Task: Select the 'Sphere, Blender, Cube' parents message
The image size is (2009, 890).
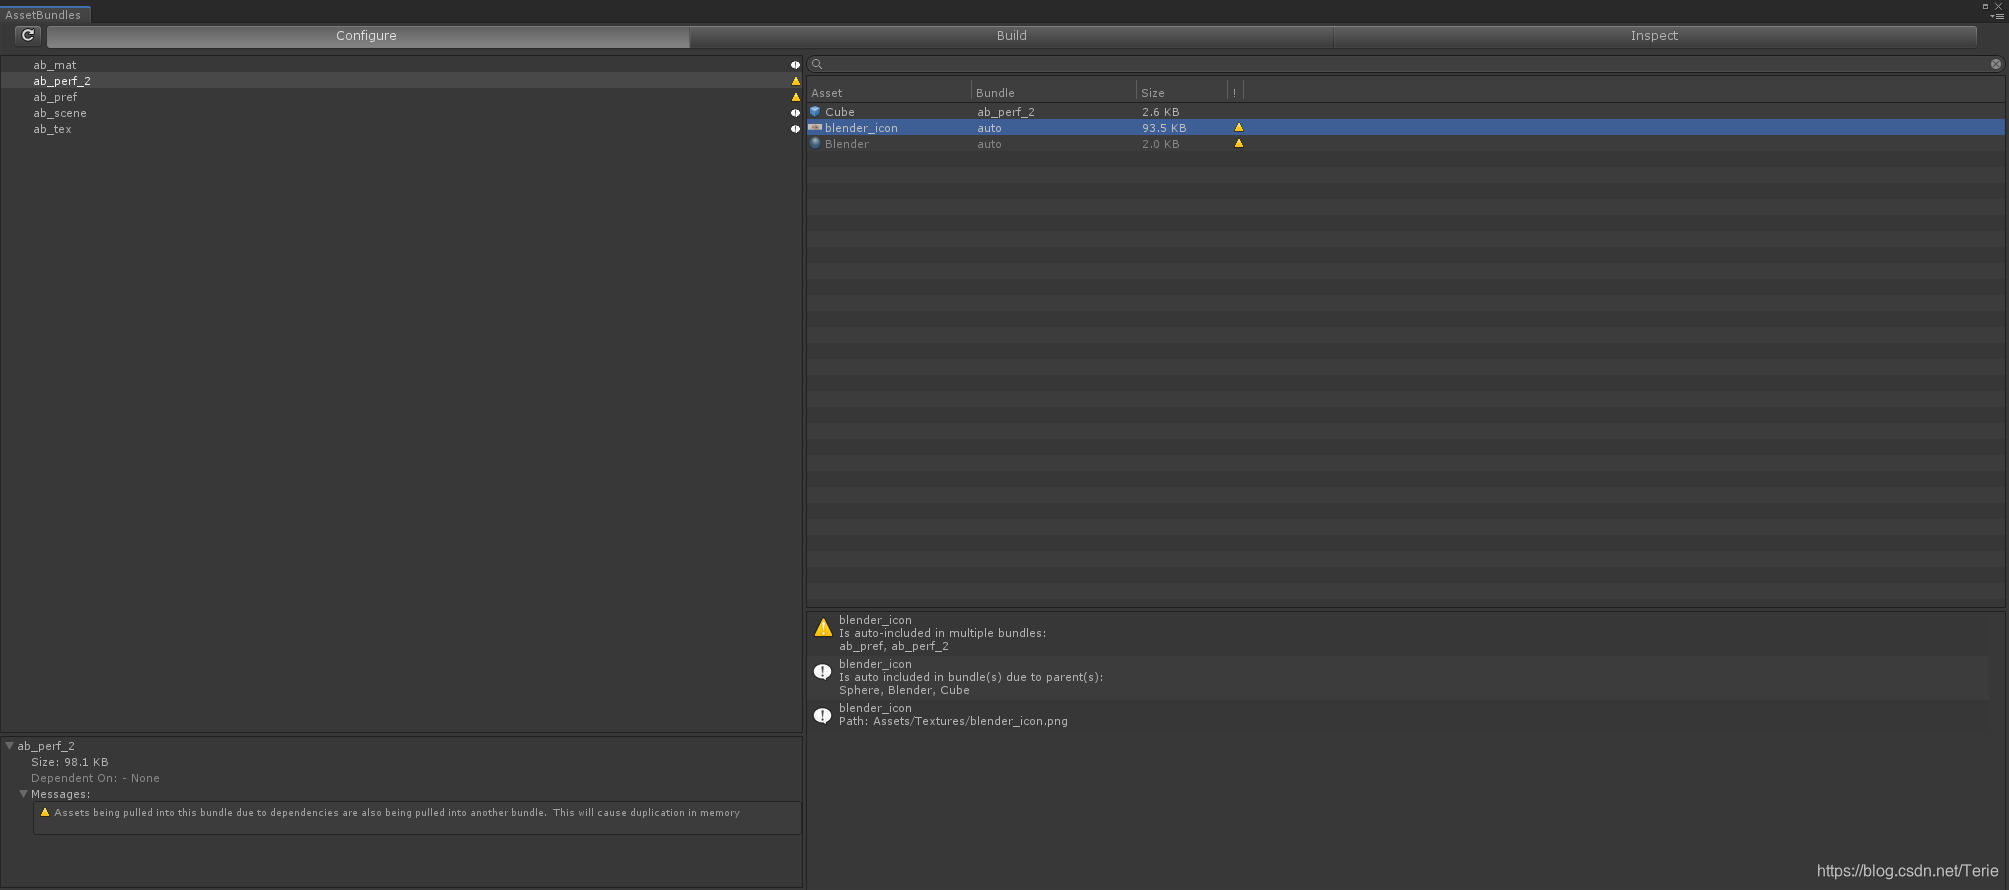Action: [x=1398, y=677]
